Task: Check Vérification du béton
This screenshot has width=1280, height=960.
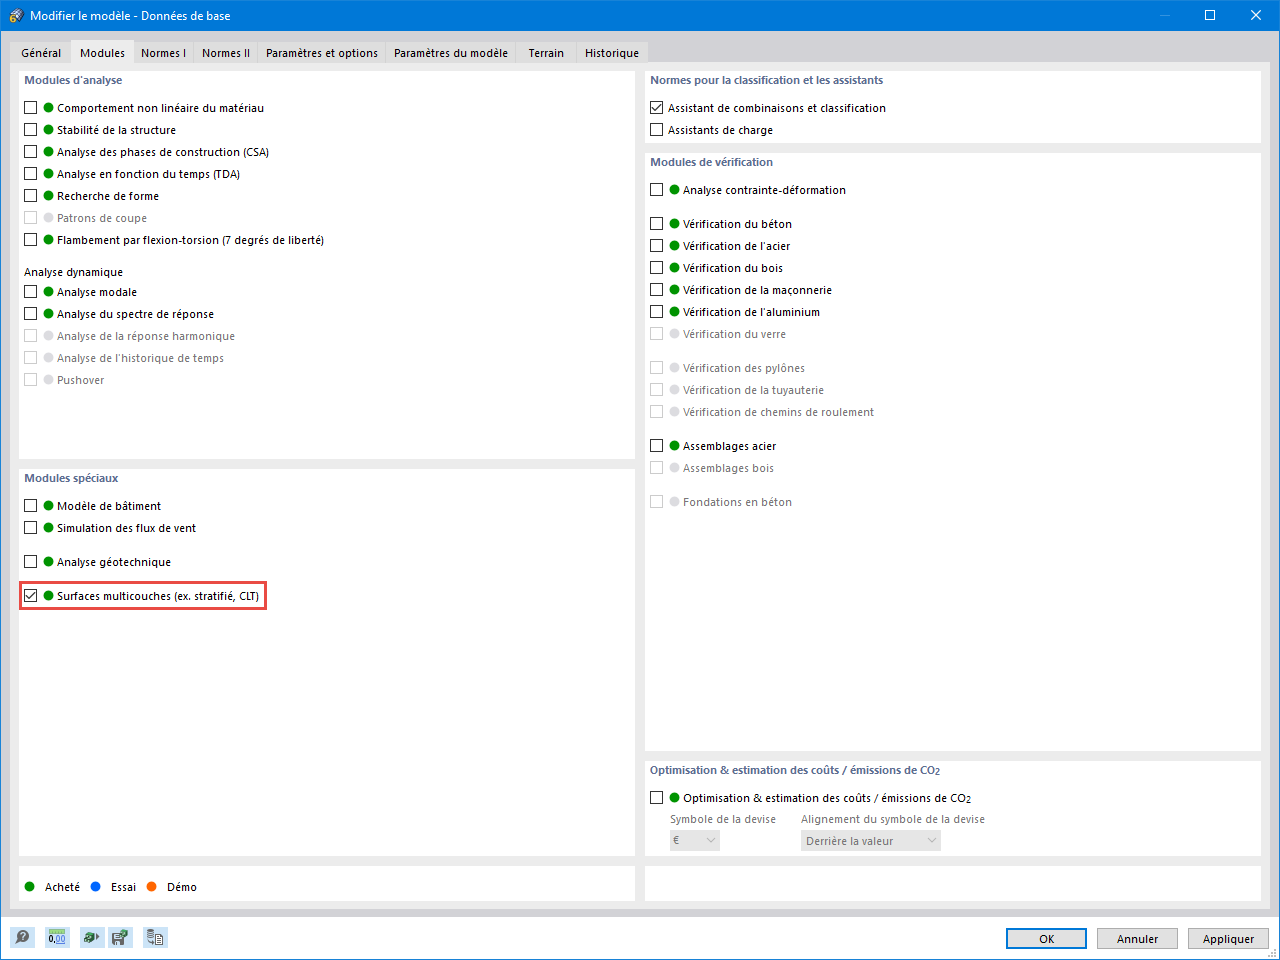Action: point(657,224)
